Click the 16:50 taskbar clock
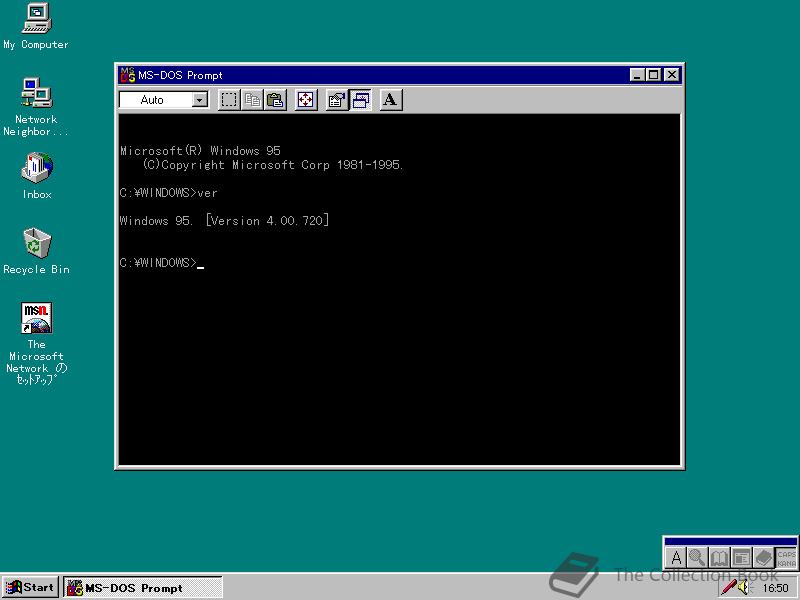Image resolution: width=800 pixels, height=600 pixels. pyautogui.click(x=776, y=588)
